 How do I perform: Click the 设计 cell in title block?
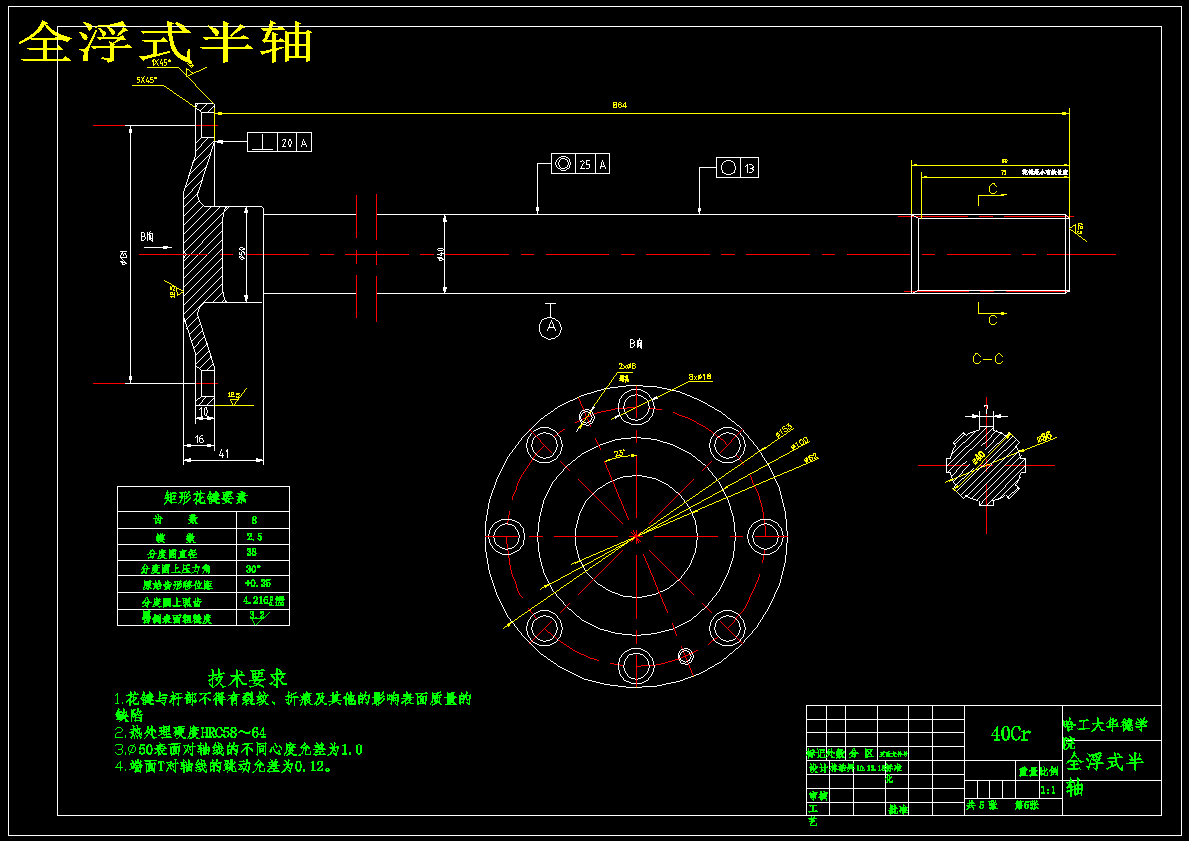pos(817,767)
